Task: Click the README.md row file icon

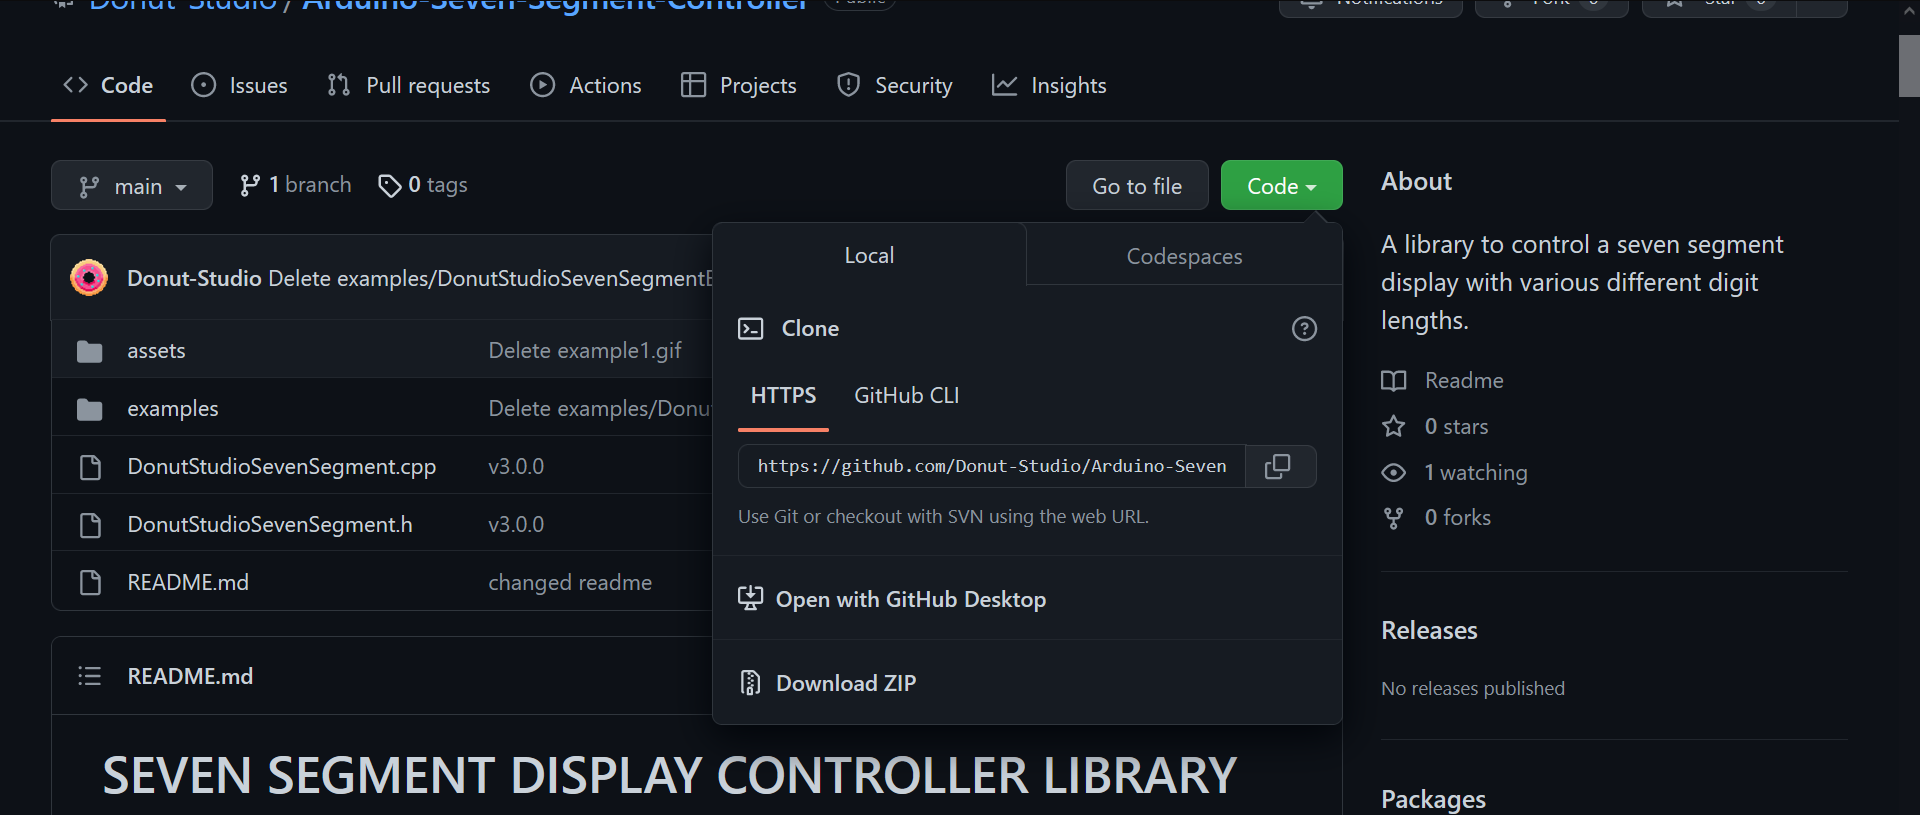Action: coord(90,583)
